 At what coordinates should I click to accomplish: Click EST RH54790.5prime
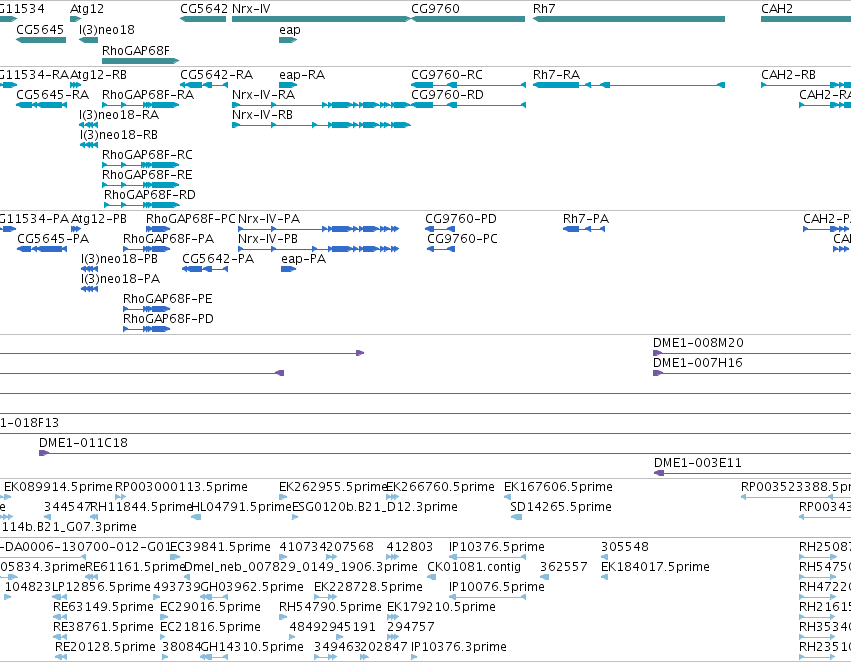(330, 607)
